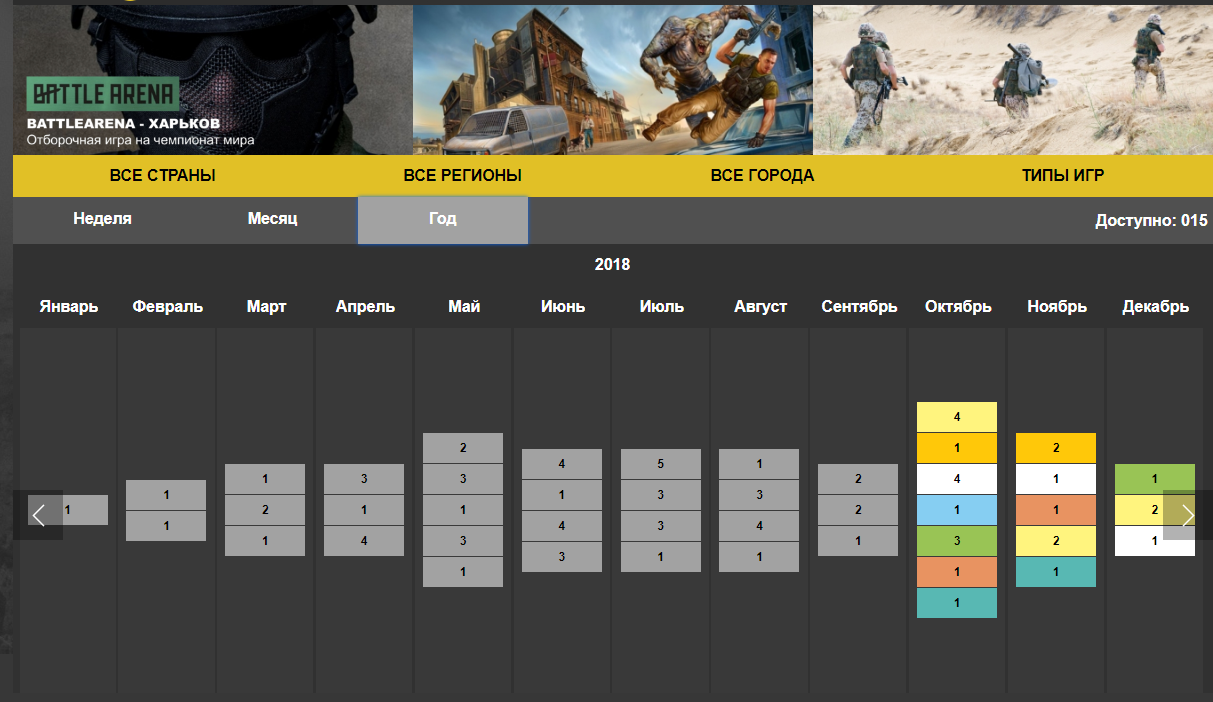Click the Battle Arena green logo
The height and width of the screenshot is (702, 1213).
(103, 95)
